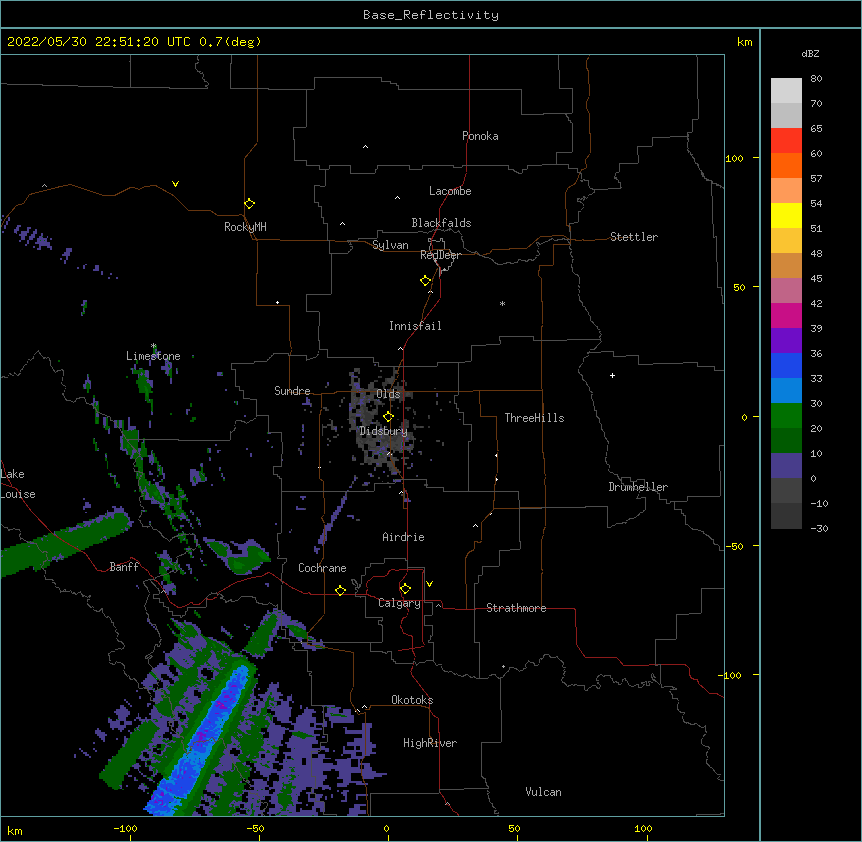Click the white asterisk marker east of Innisfail
This screenshot has height=842, width=862.
click(x=502, y=303)
